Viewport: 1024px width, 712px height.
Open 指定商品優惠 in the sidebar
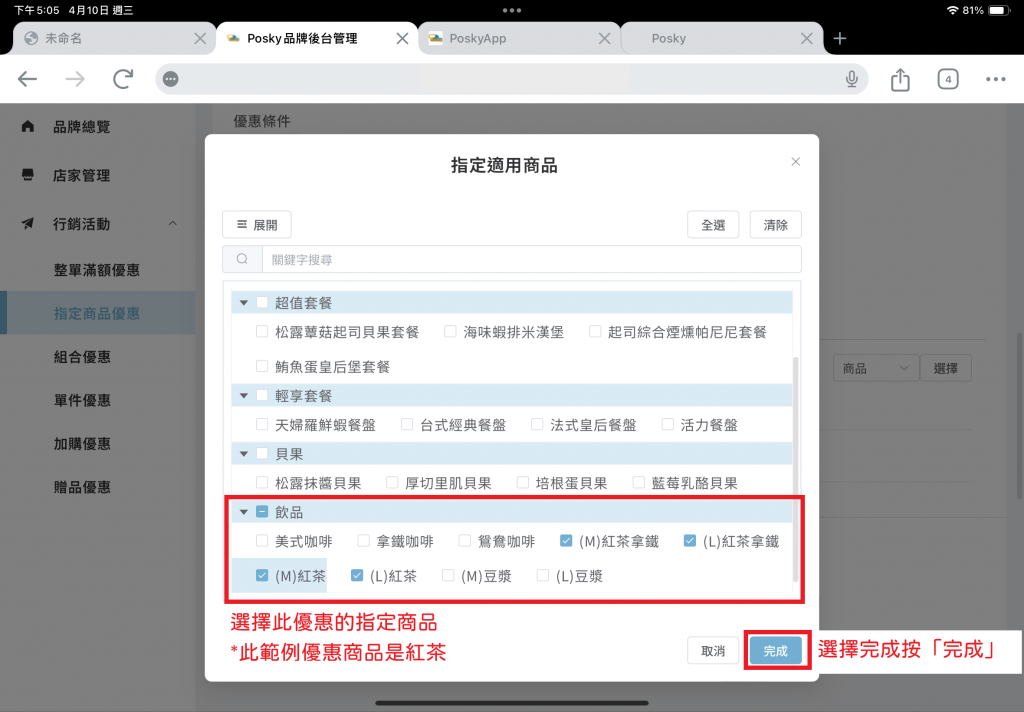tap(97, 314)
